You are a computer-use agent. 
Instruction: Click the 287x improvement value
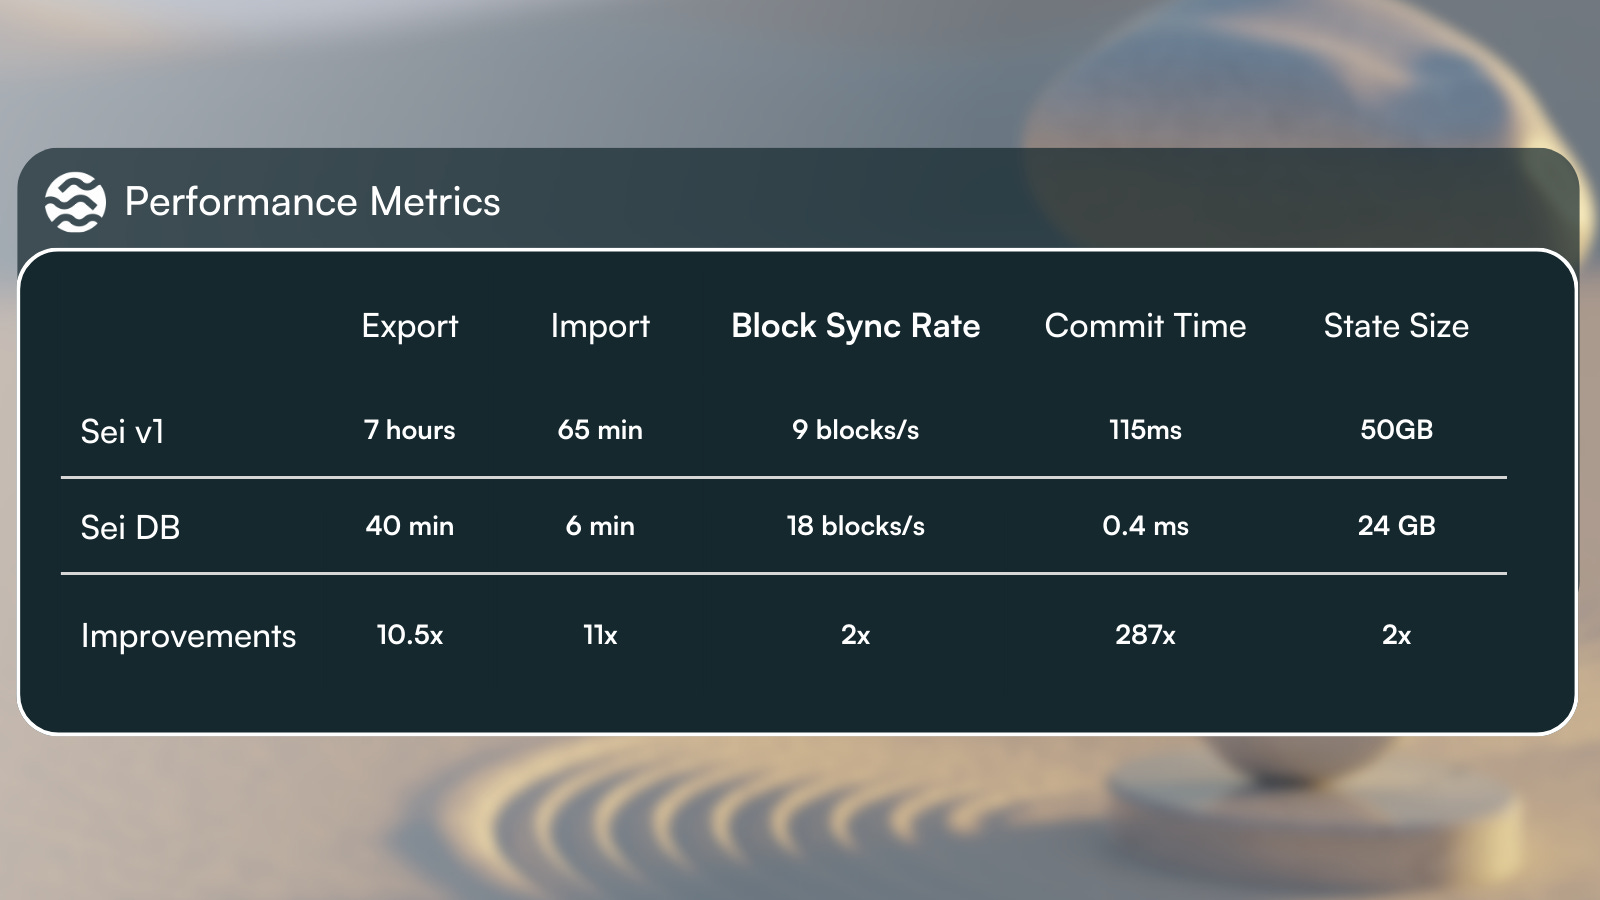1145,634
